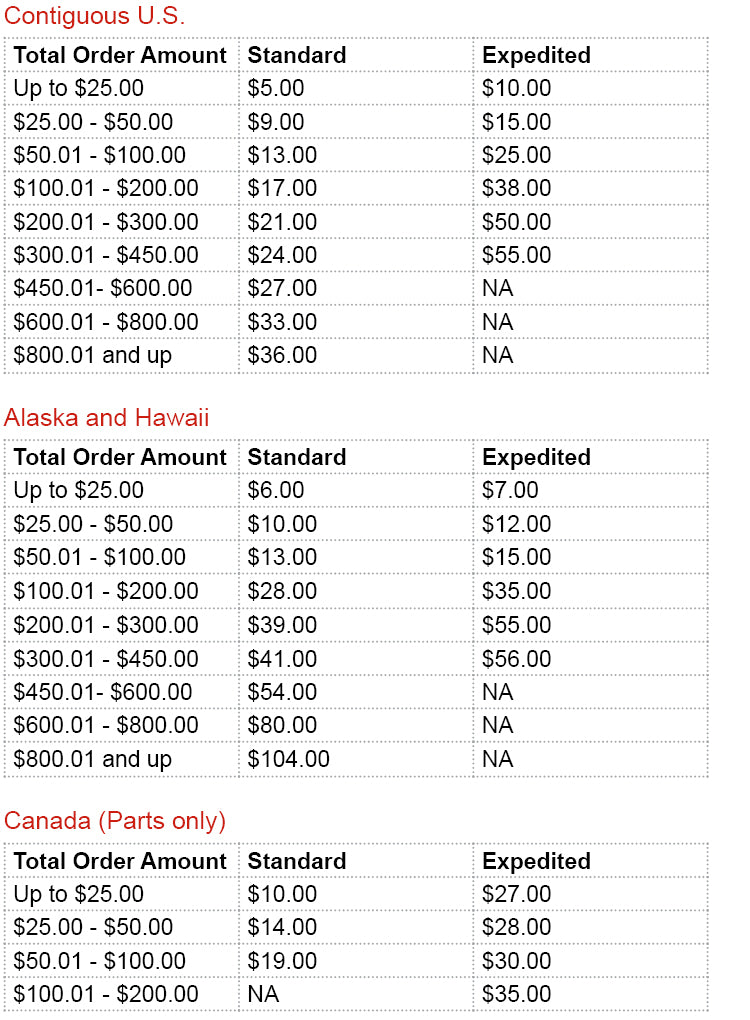Click the $80.00 standard rate cell
This screenshot has height=1020, width=750.
point(282,725)
